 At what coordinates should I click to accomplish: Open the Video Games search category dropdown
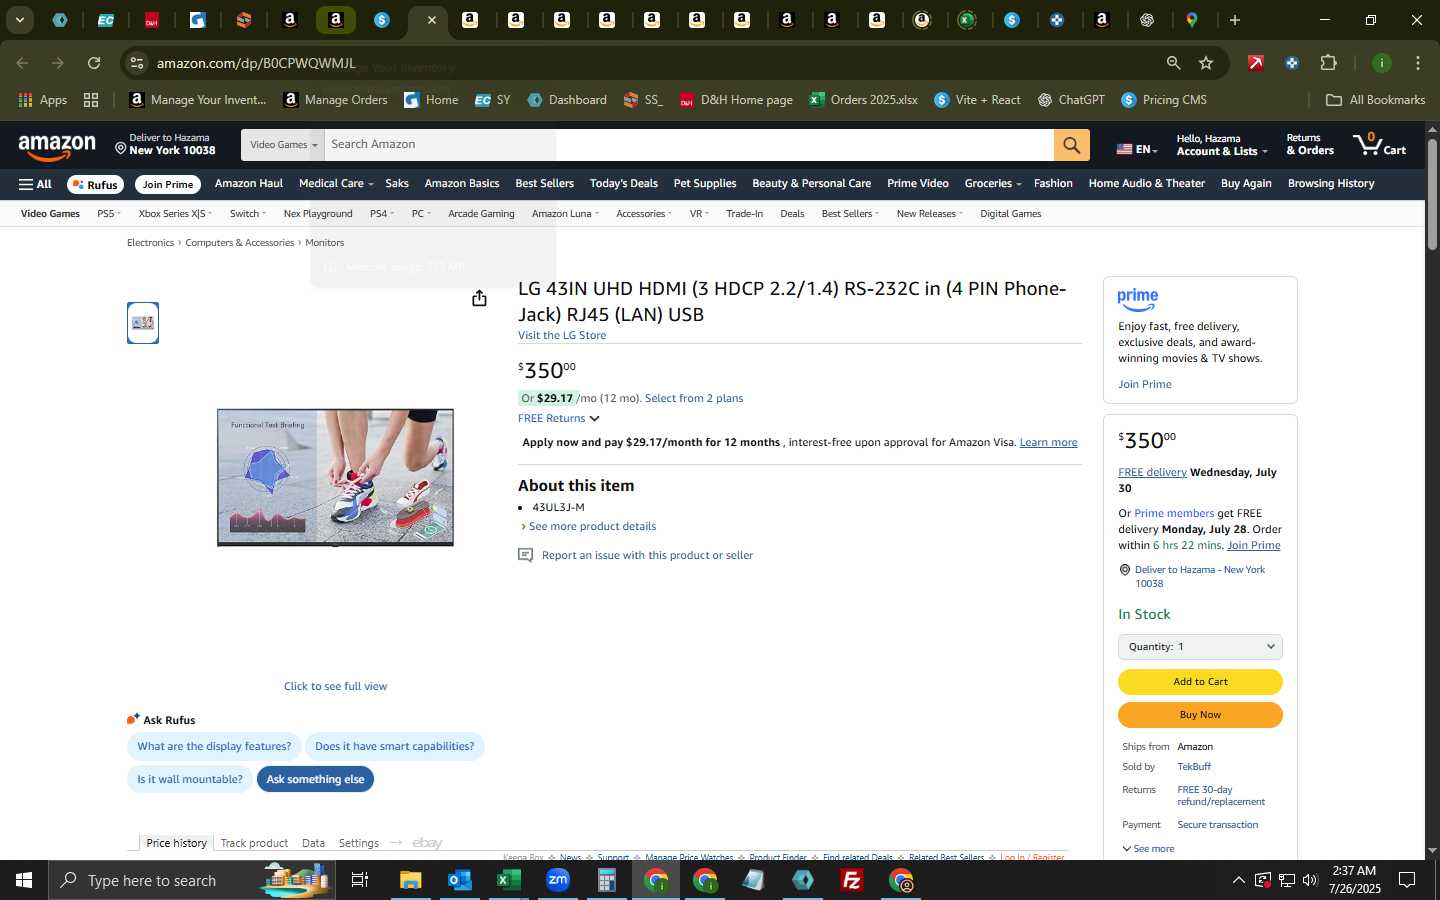pyautogui.click(x=283, y=145)
